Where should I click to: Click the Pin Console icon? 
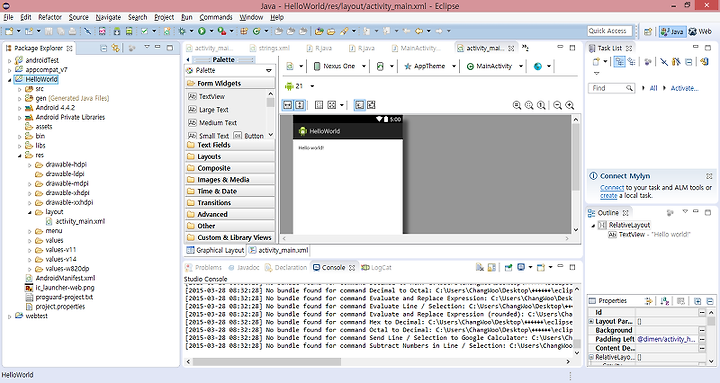click(x=508, y=267)
